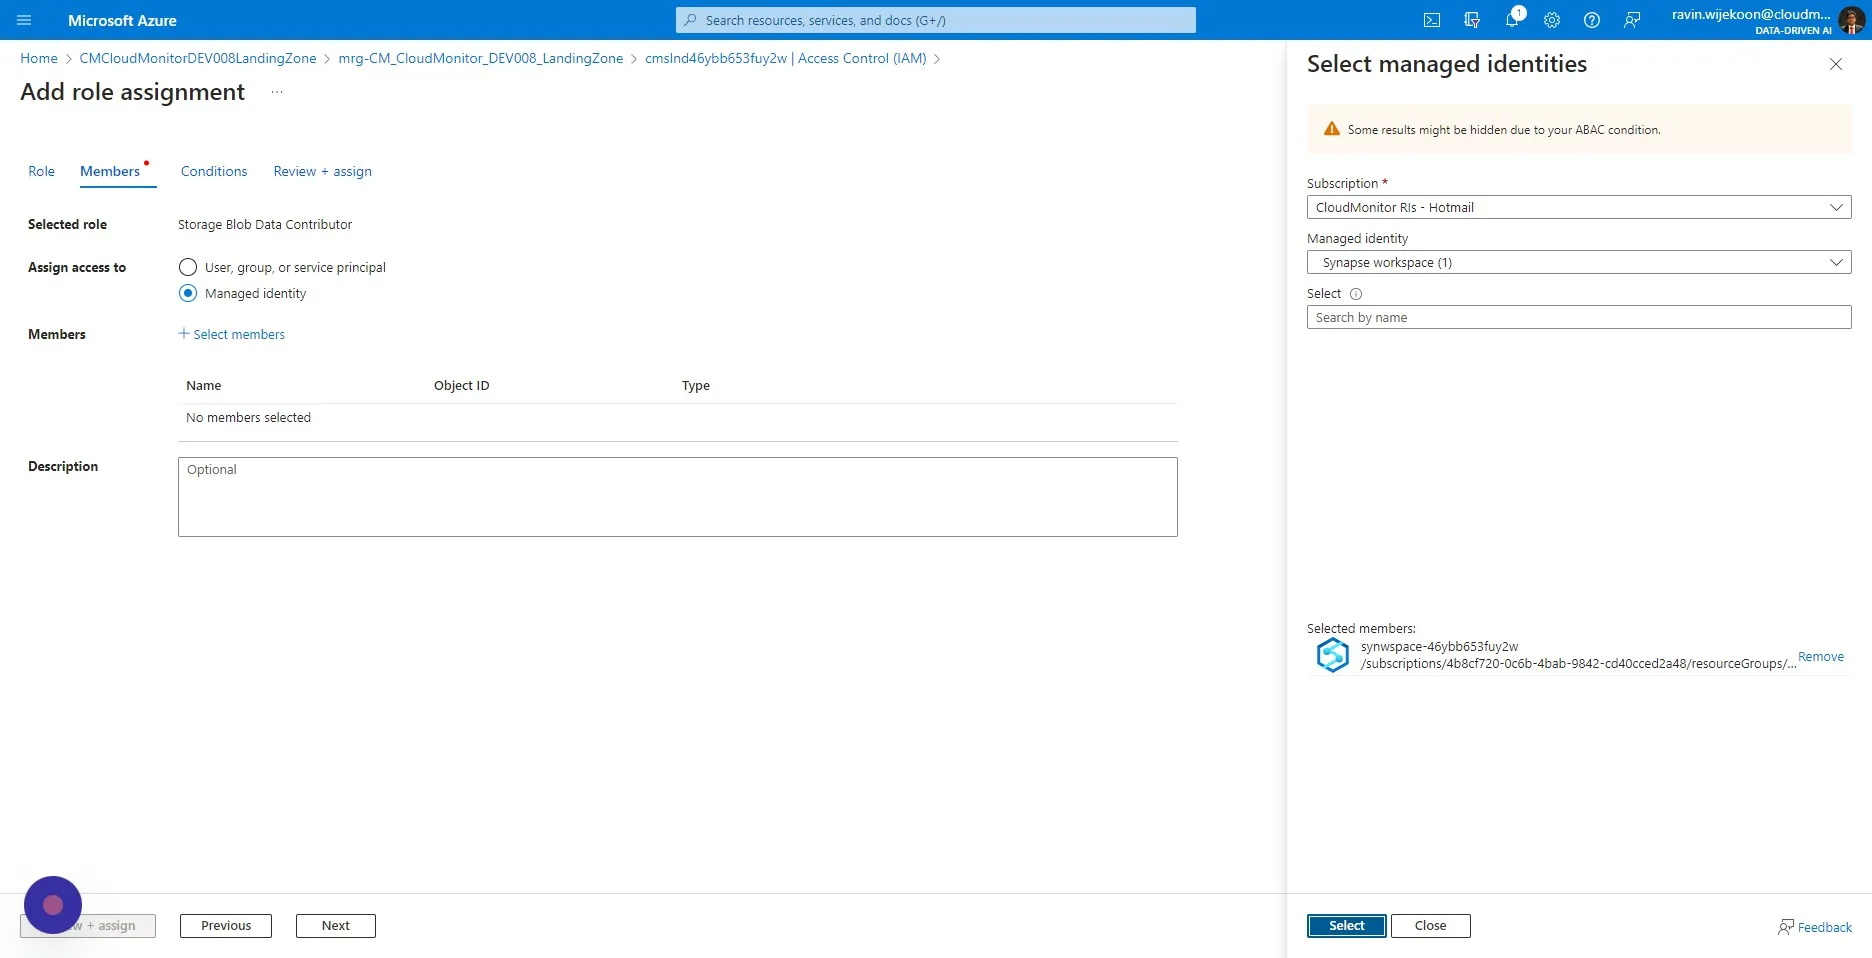The height and width of the screenshot is (958, 1872).
Task: Focus the Search by name field
Action: (1579, 317)
